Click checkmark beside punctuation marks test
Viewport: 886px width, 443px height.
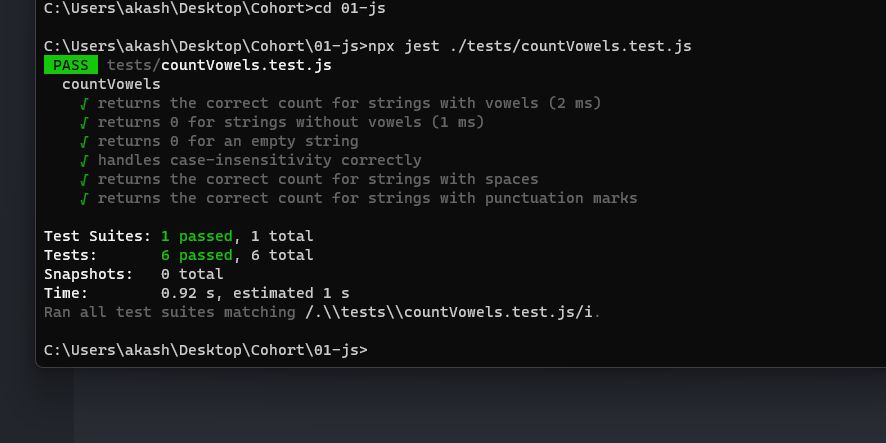[x=84, y=198]
